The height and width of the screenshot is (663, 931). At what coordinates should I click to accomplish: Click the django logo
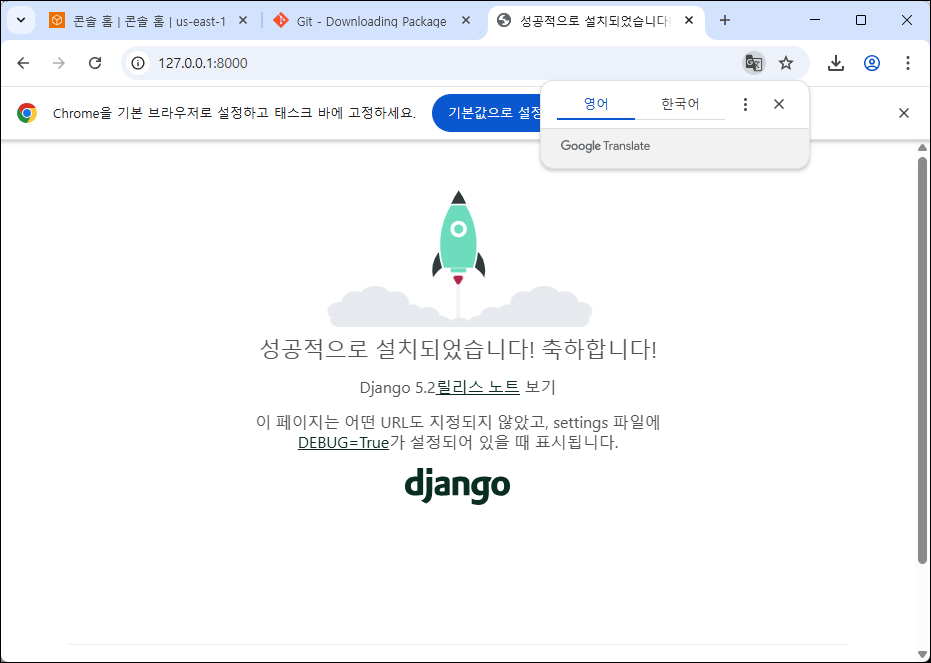pyautogui.click(x=457, y=486)
